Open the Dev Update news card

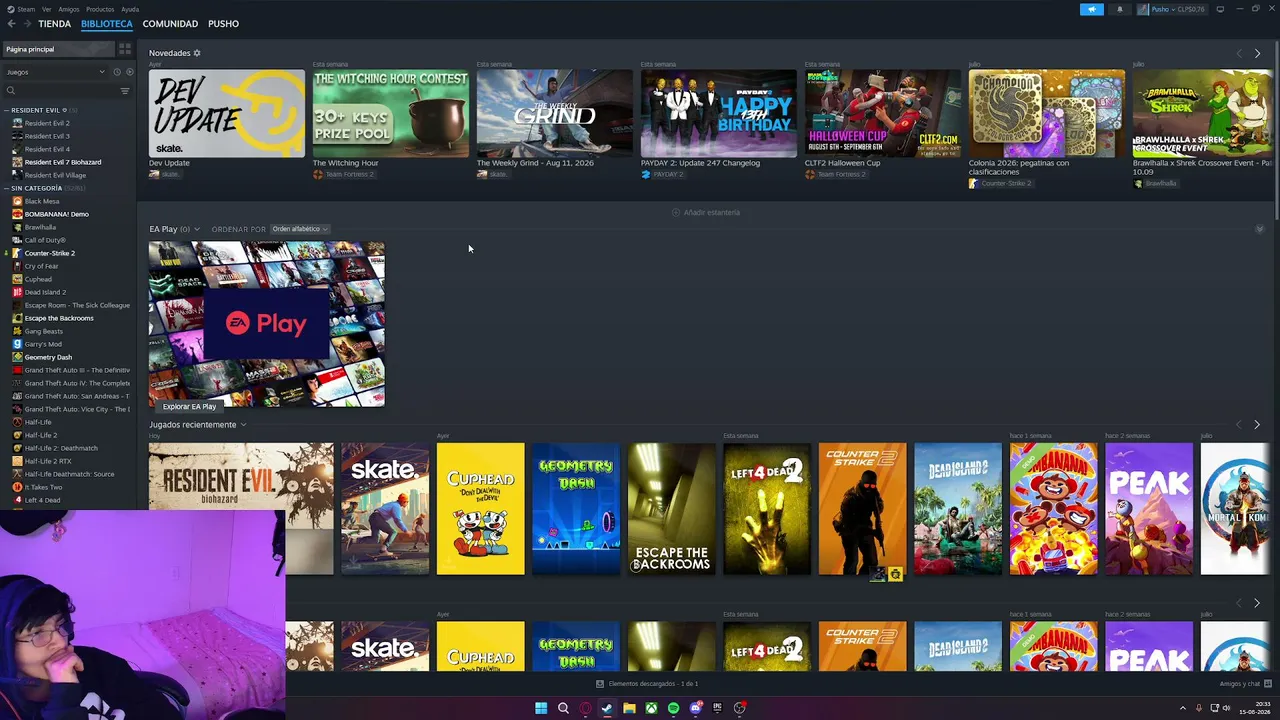click(x=227, y=113)
